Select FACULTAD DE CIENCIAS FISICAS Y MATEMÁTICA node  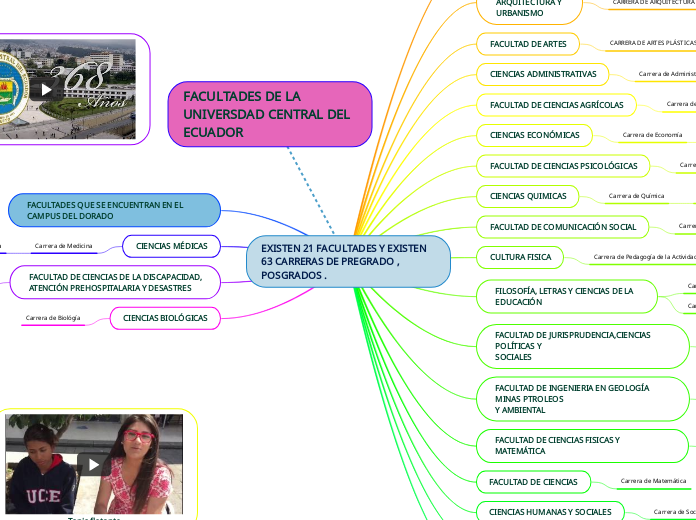582,446
